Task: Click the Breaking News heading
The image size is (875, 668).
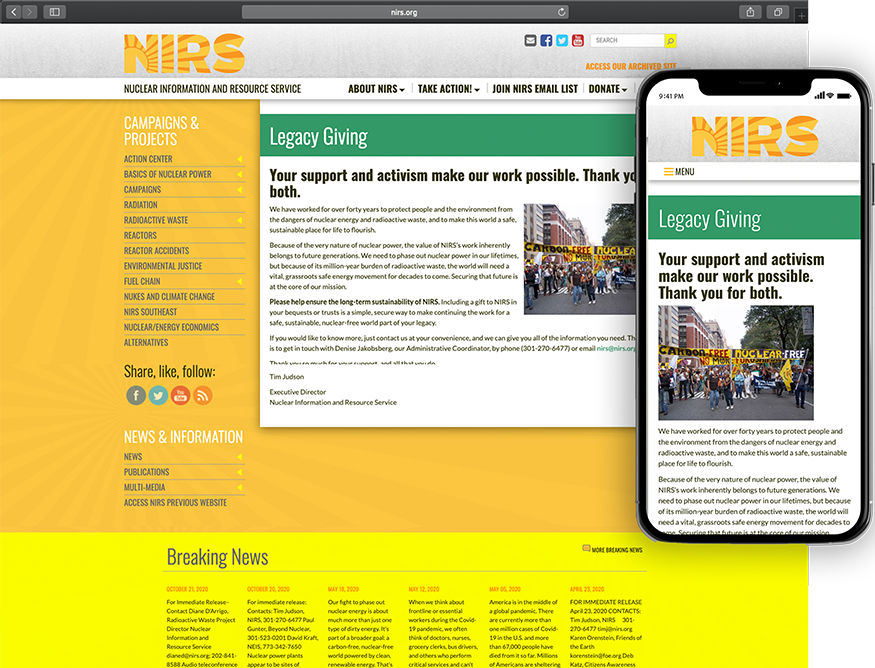Action: tap(217, 557)
